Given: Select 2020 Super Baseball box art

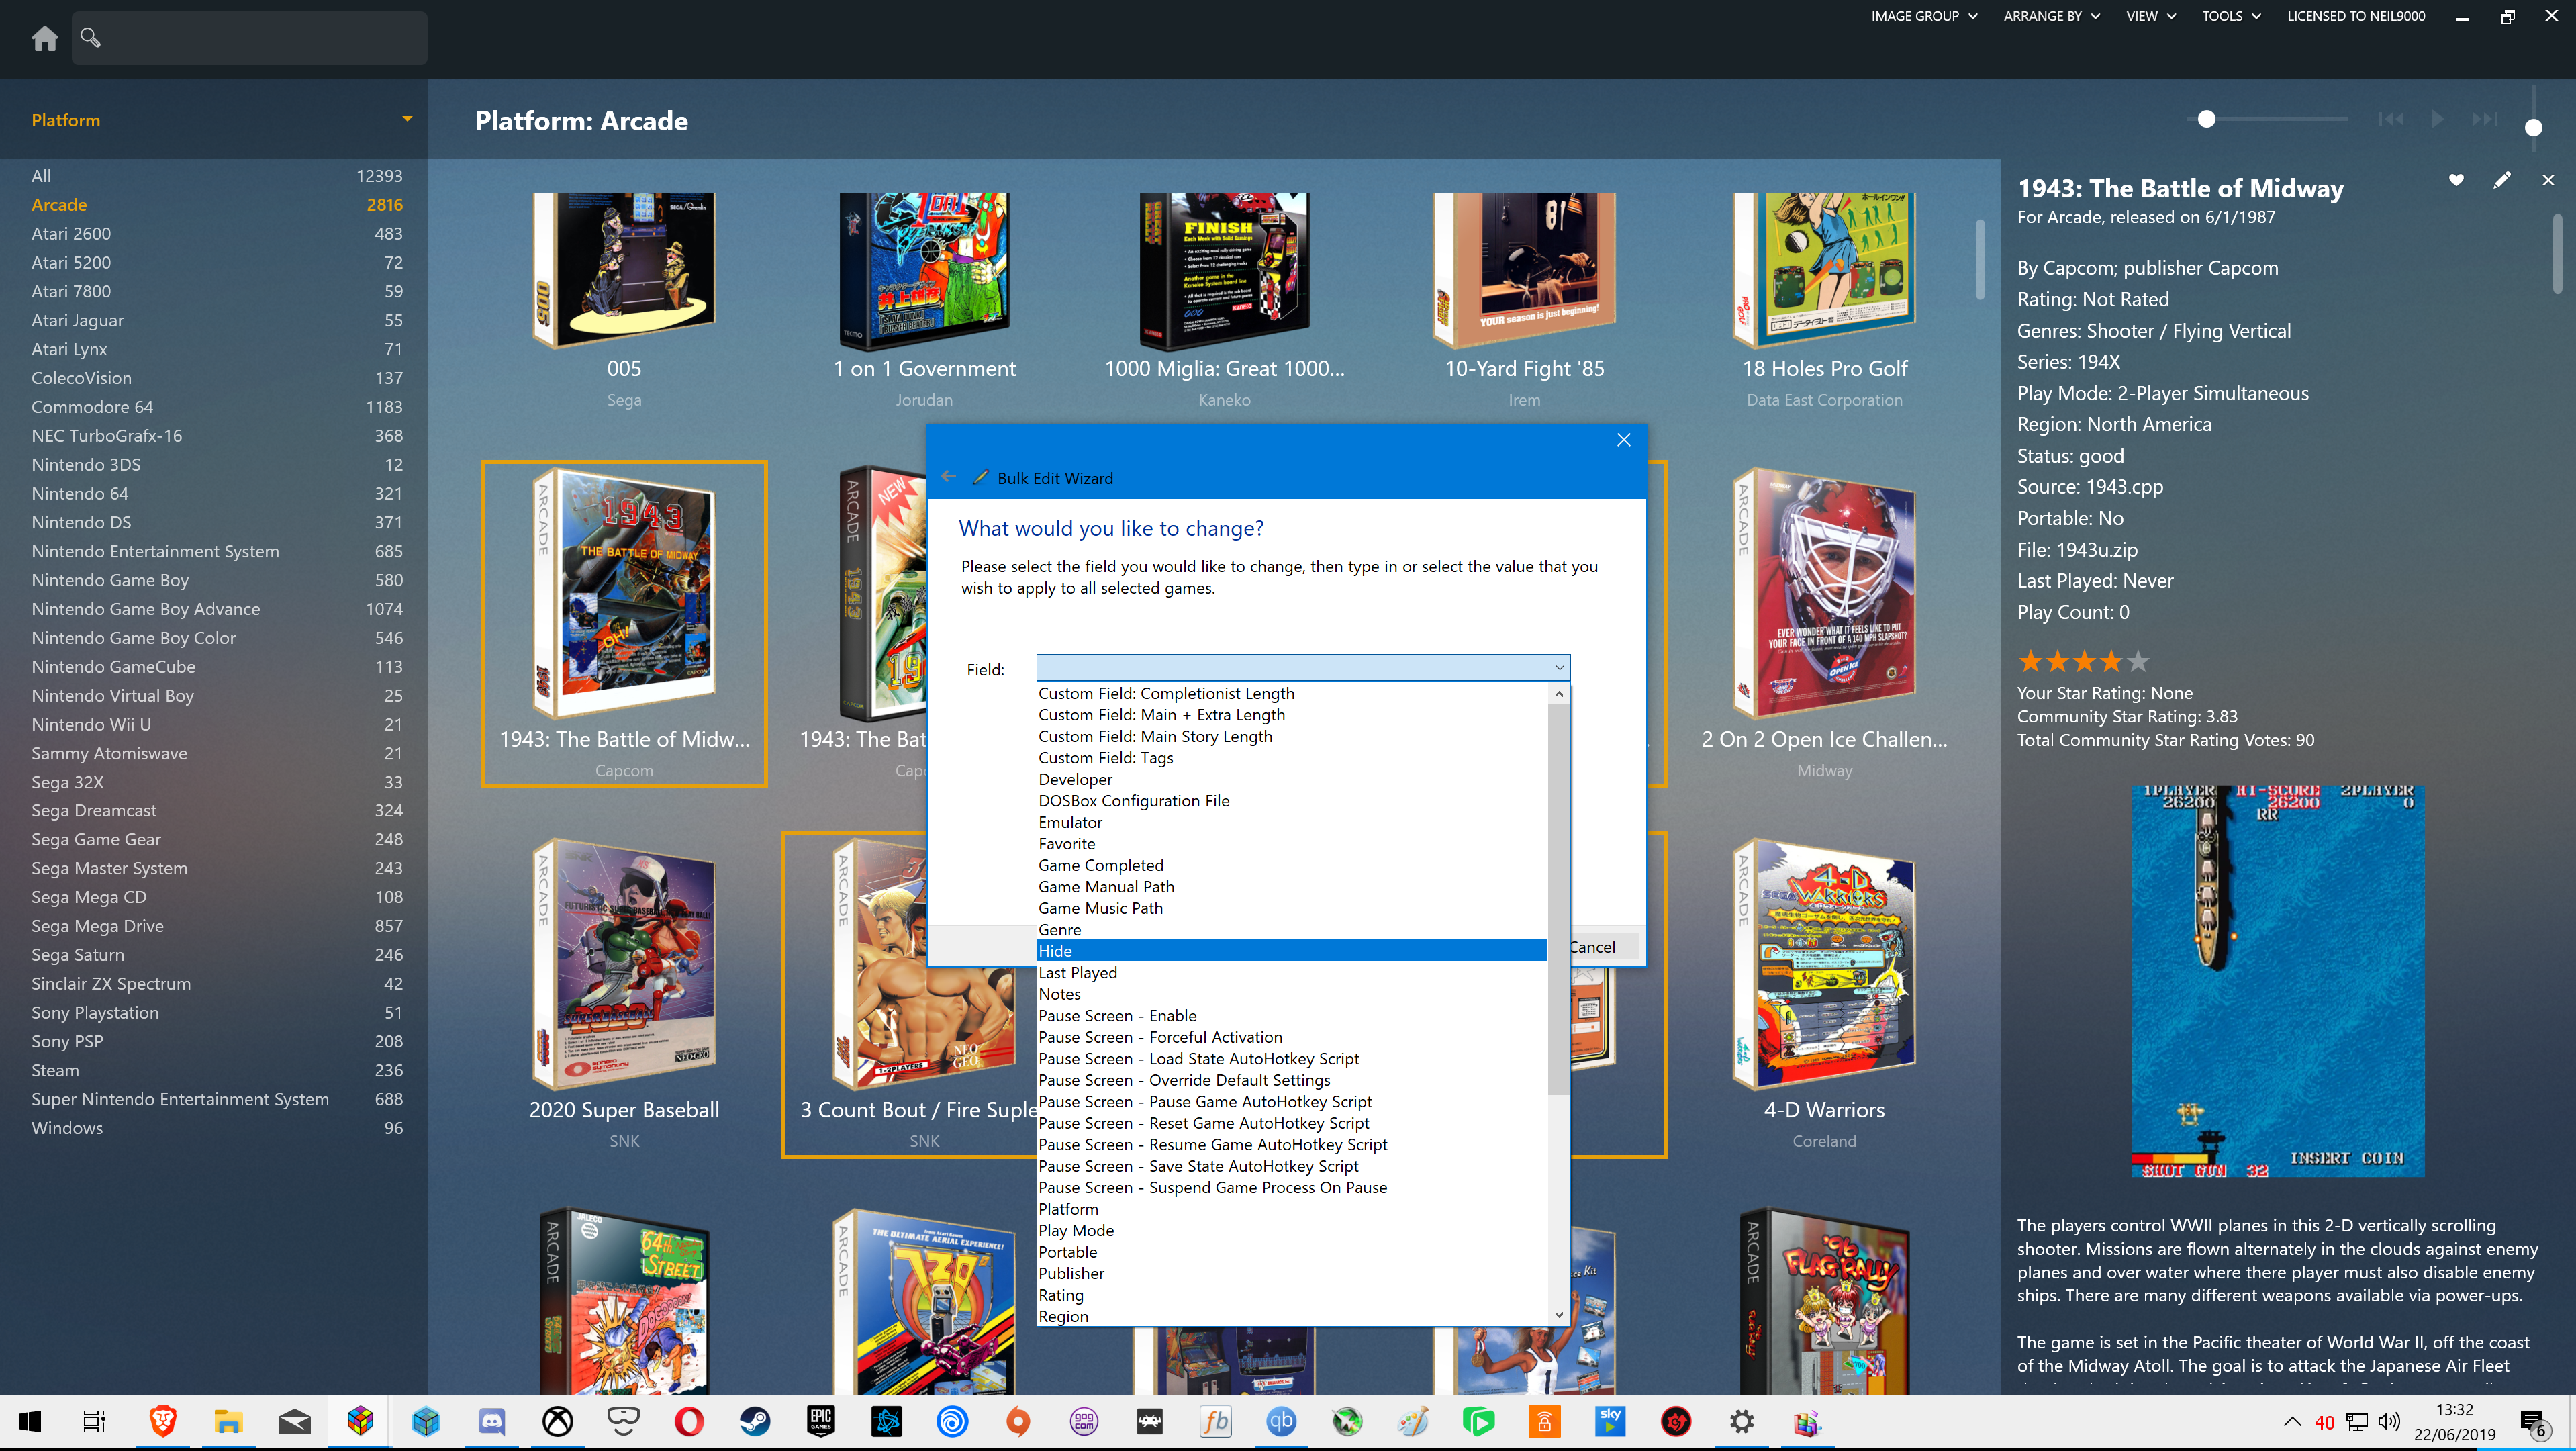Looking at the screenshot, I should tap(624, 965).
